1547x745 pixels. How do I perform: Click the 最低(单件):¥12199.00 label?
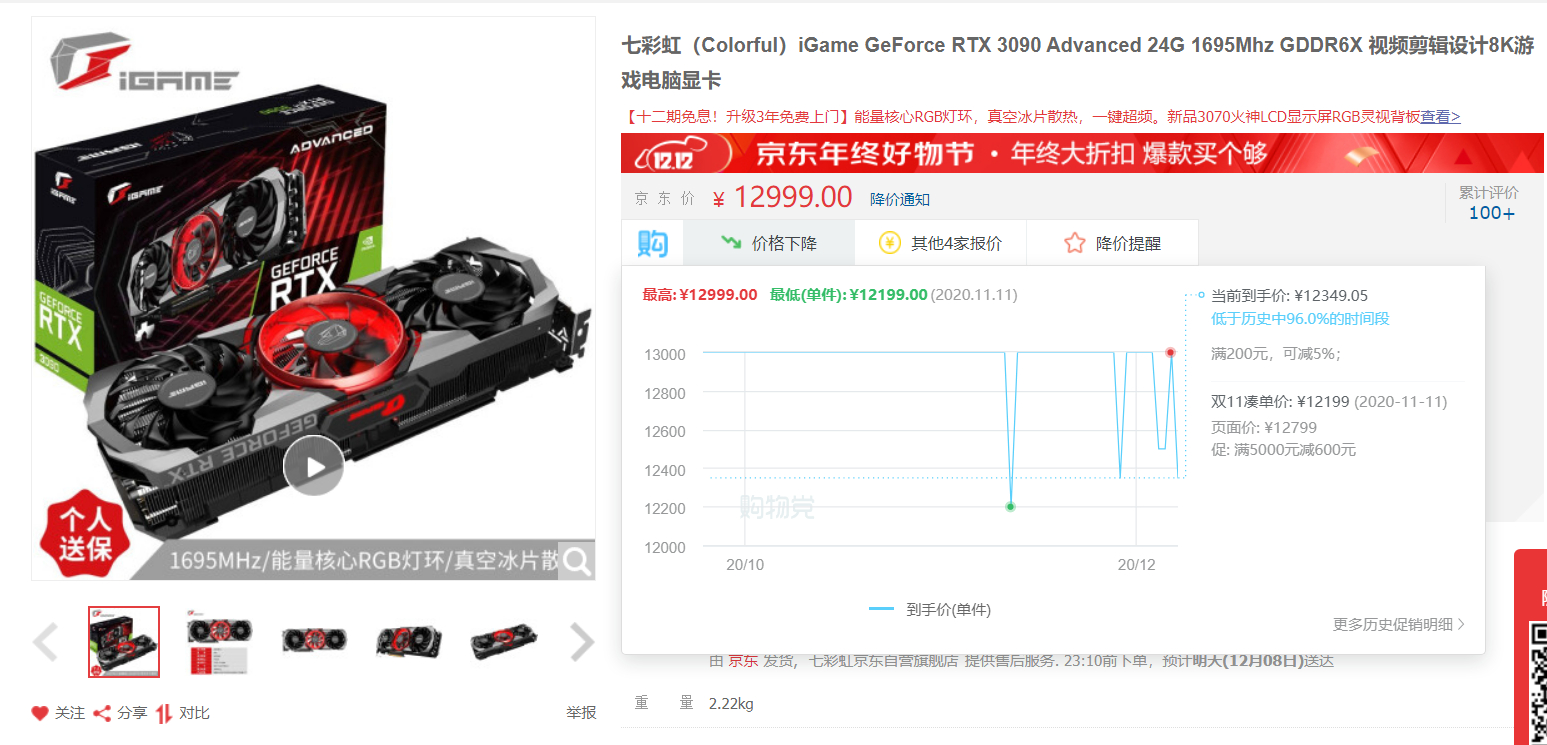pos(848,295)
